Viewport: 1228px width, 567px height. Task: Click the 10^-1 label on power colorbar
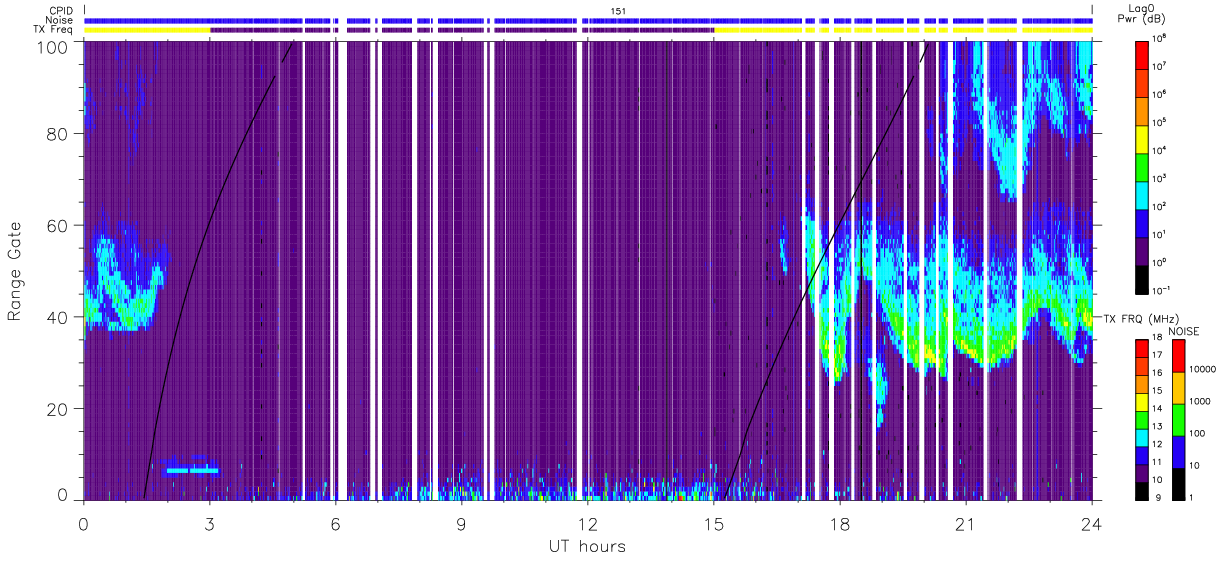tap(1162, 291)
